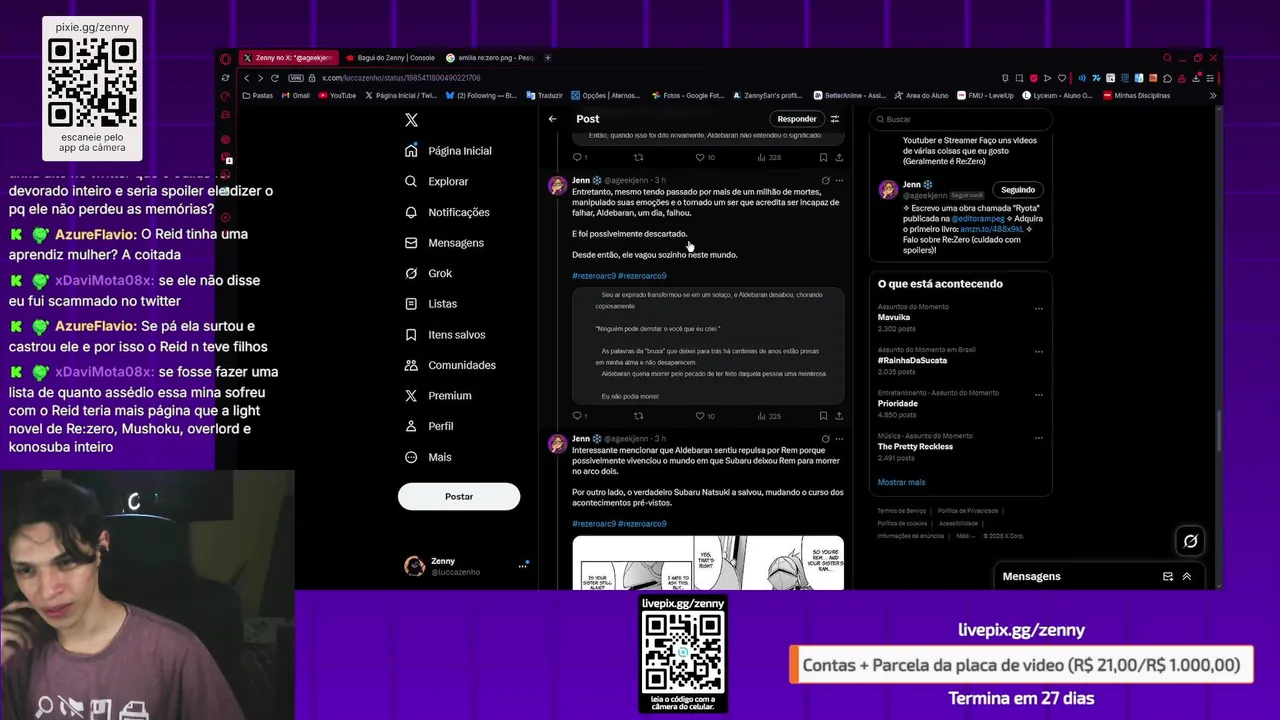
Task: Open Perfil in the X sidebar
Action: click(x=429, y=426)
